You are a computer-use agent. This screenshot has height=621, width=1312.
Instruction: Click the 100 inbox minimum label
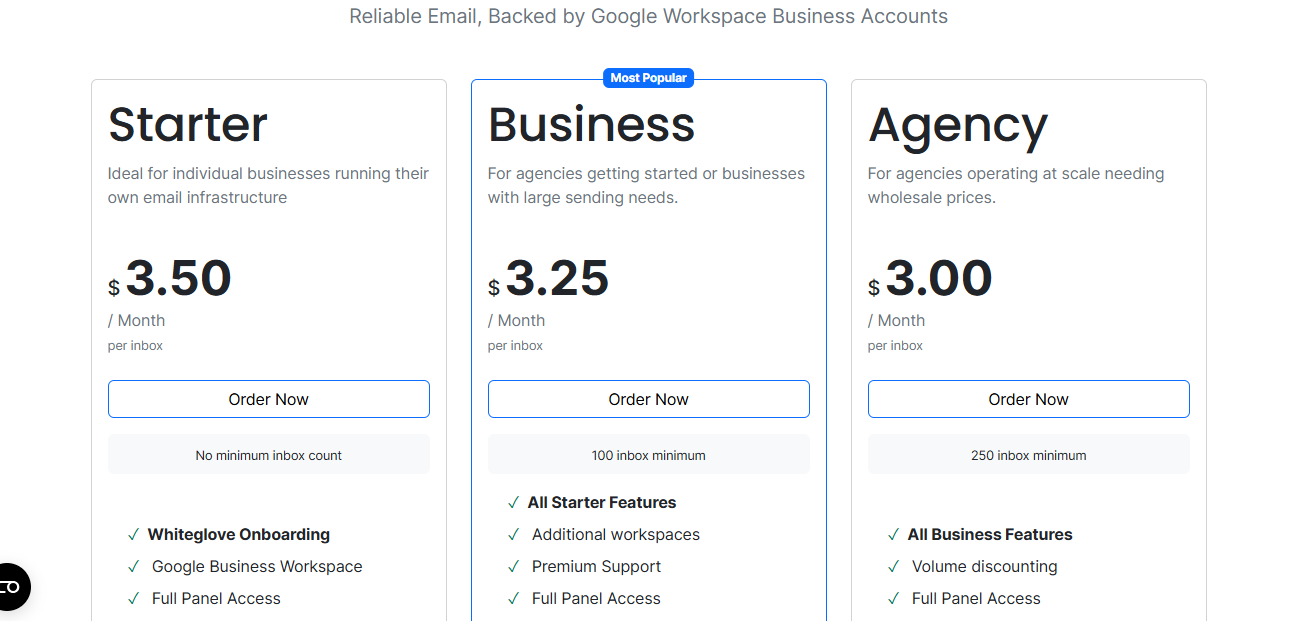click(648, 454)
